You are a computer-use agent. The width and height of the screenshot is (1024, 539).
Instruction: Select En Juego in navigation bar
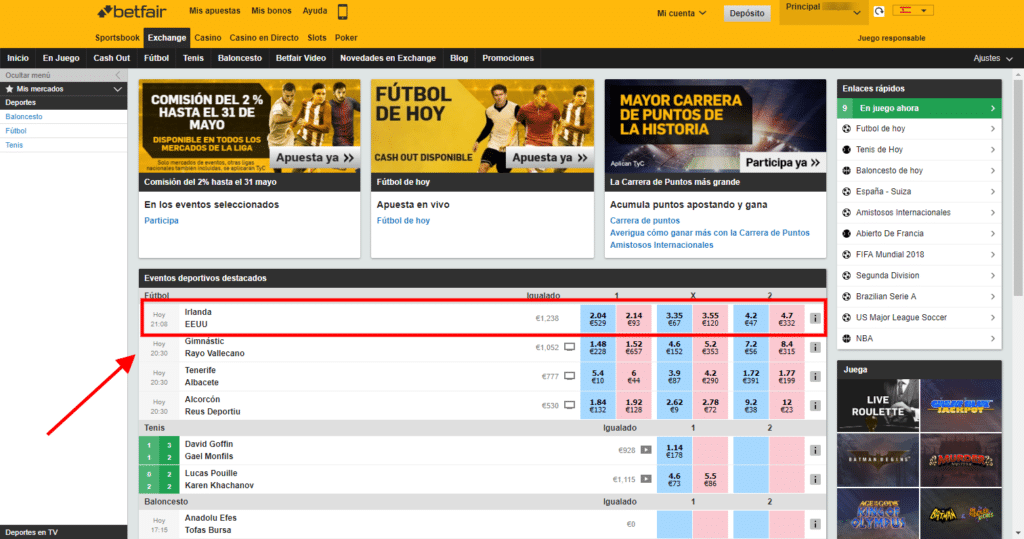tap(61, 58)
